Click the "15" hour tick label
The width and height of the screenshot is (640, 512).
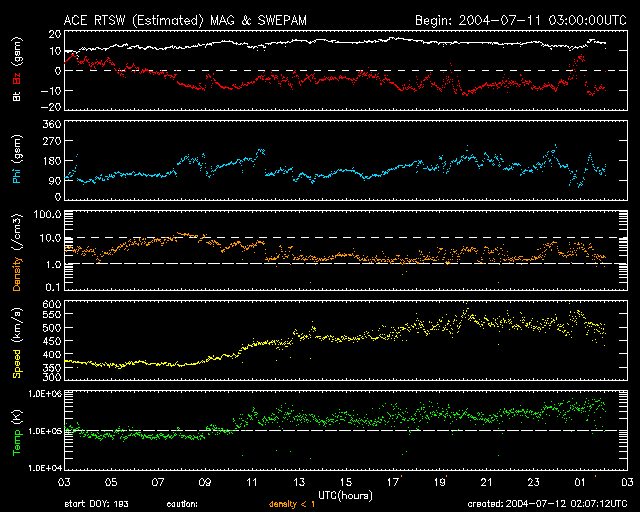click(346, 483)
